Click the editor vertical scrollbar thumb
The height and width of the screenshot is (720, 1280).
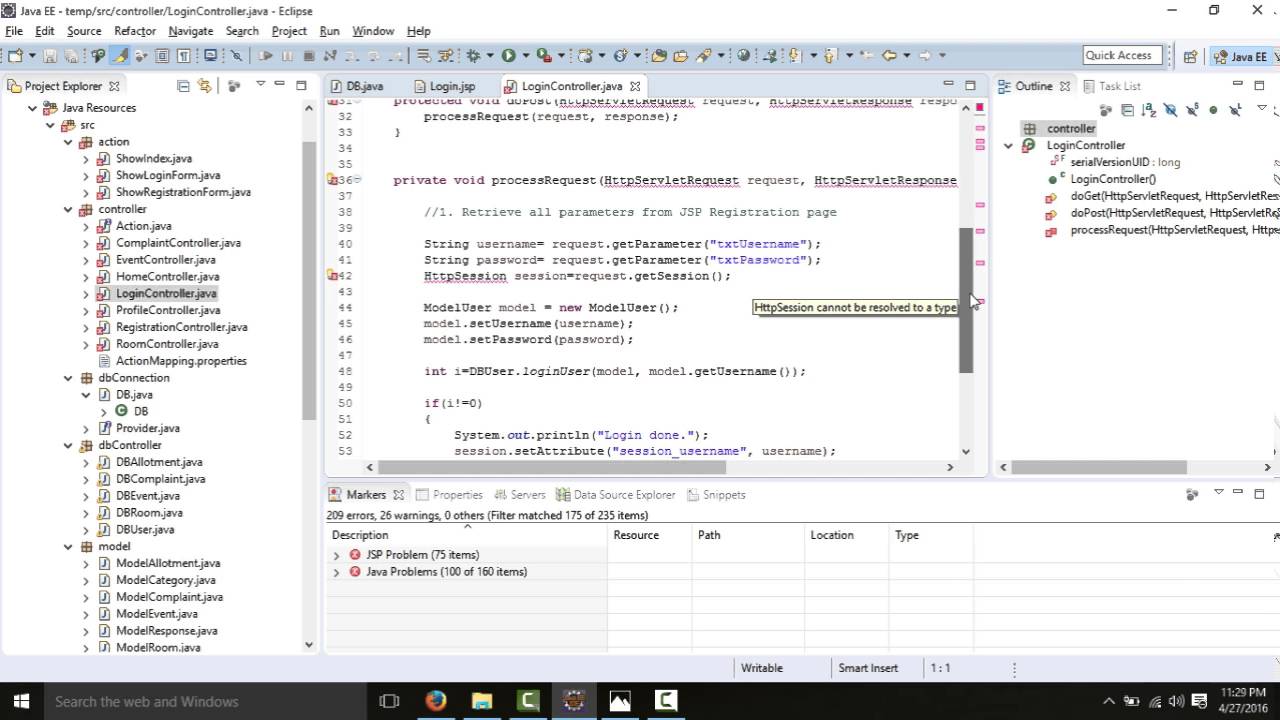click(x=966, y=300)
